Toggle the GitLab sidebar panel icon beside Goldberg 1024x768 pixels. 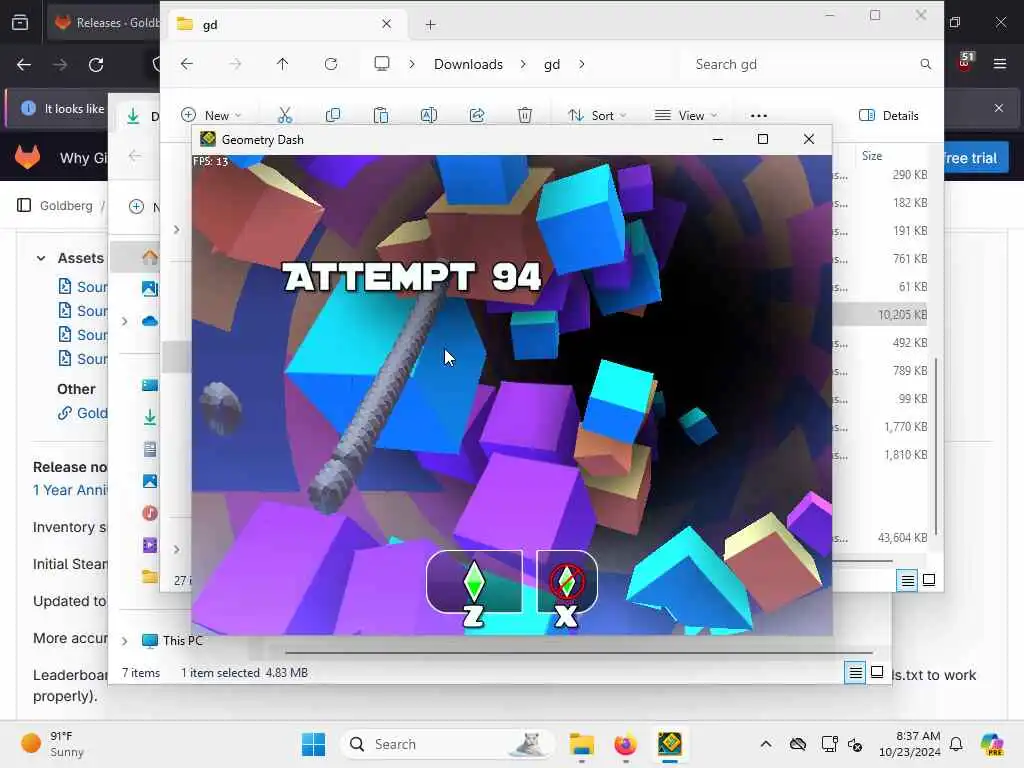[24, 205]
